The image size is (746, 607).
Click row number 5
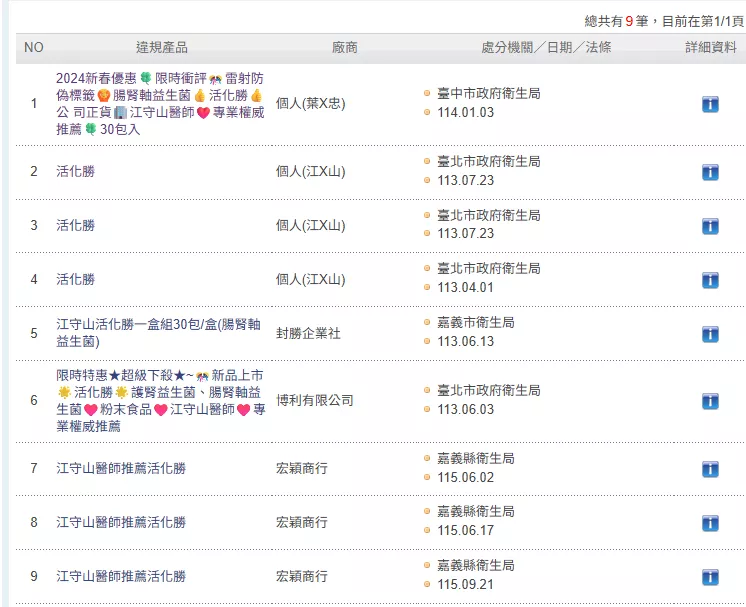pos(34,333)
